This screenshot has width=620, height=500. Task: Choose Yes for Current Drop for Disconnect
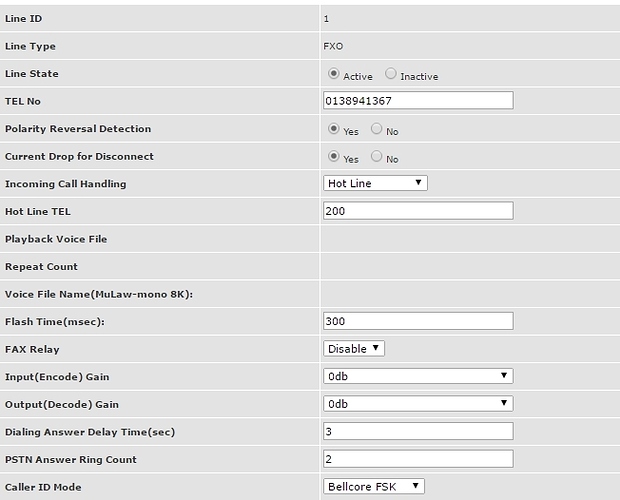[333, 156]
